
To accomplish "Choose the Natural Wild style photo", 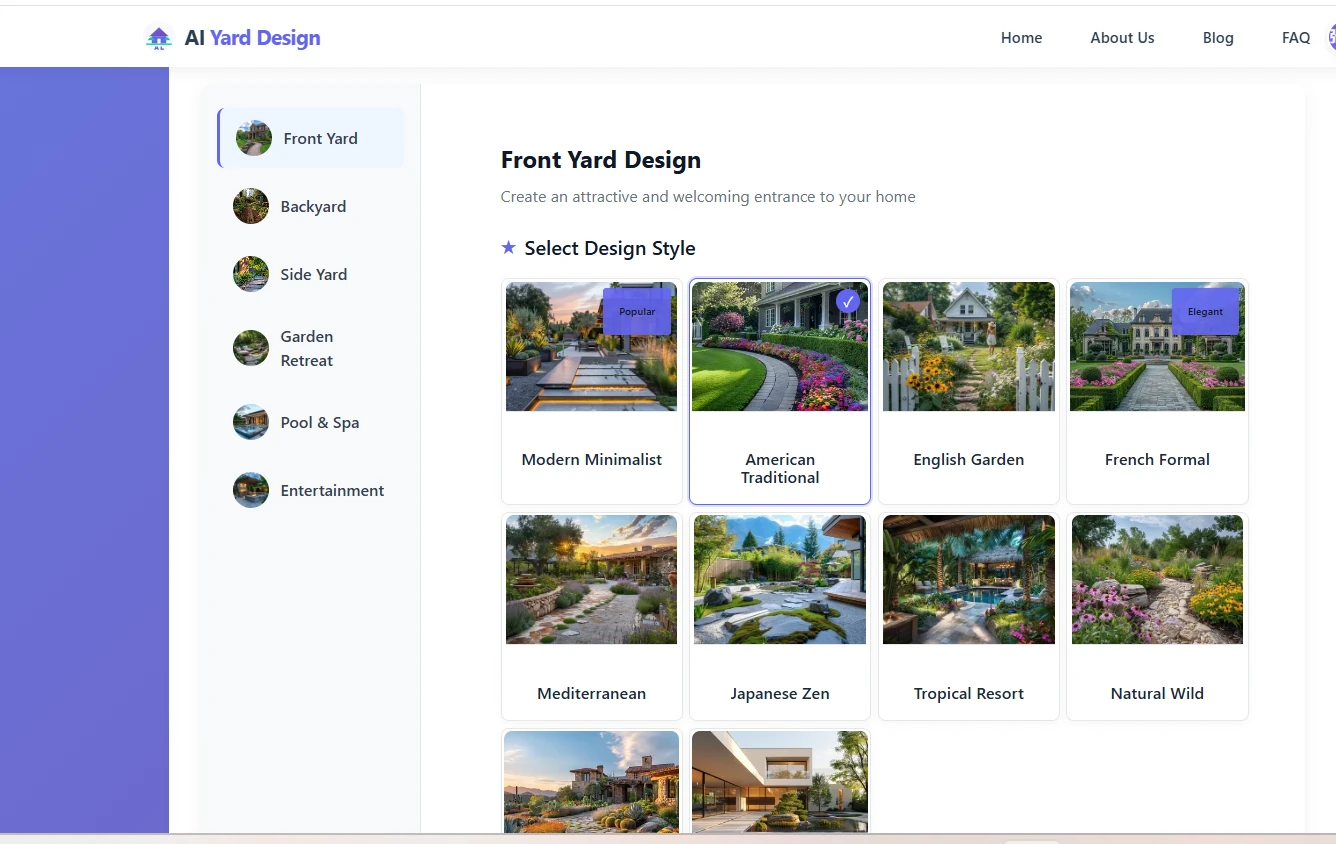I will point(1157,579).
